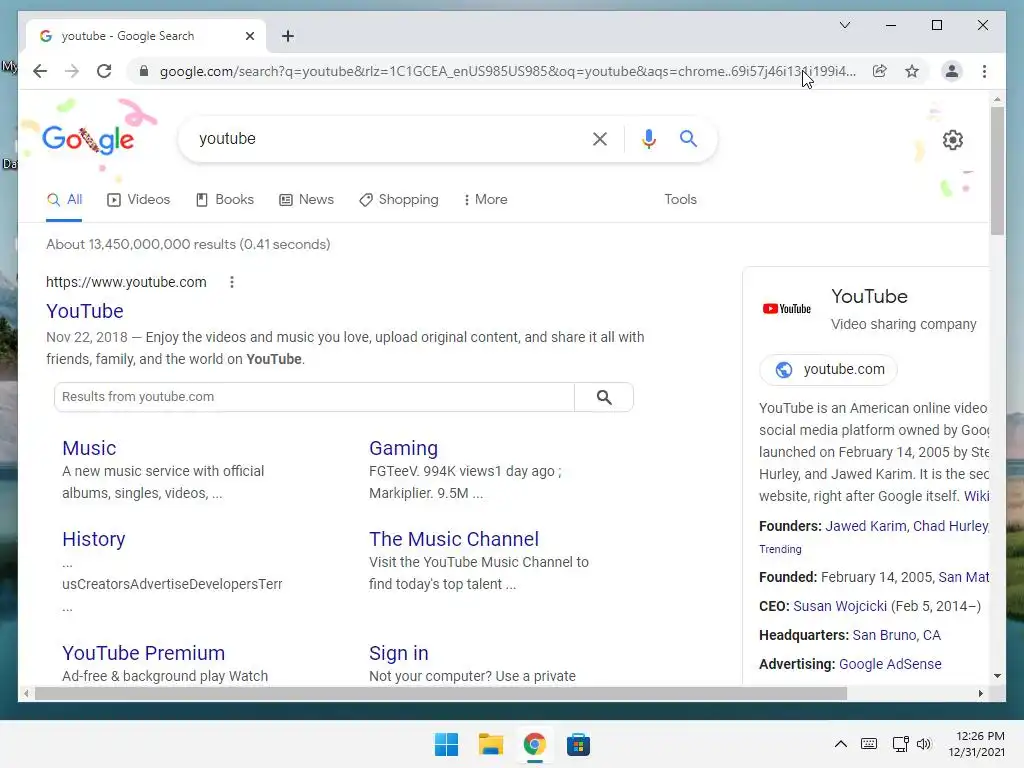Click the Google doodle logo
Screen dimensions: 1024x768
88,138
